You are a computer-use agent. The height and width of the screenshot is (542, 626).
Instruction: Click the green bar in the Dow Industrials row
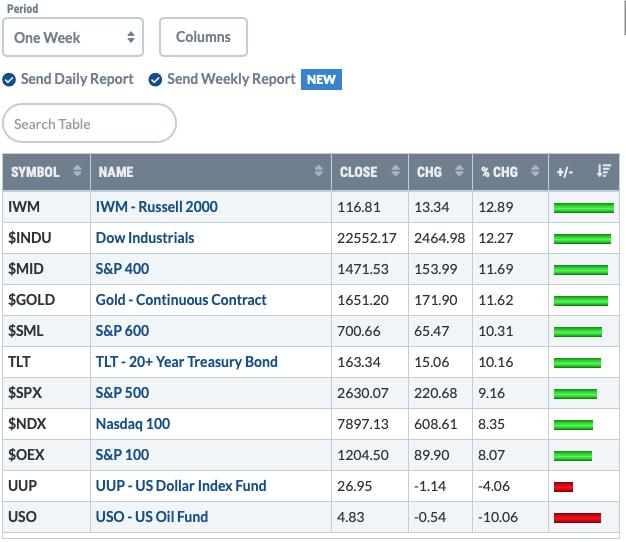[582, 239]
